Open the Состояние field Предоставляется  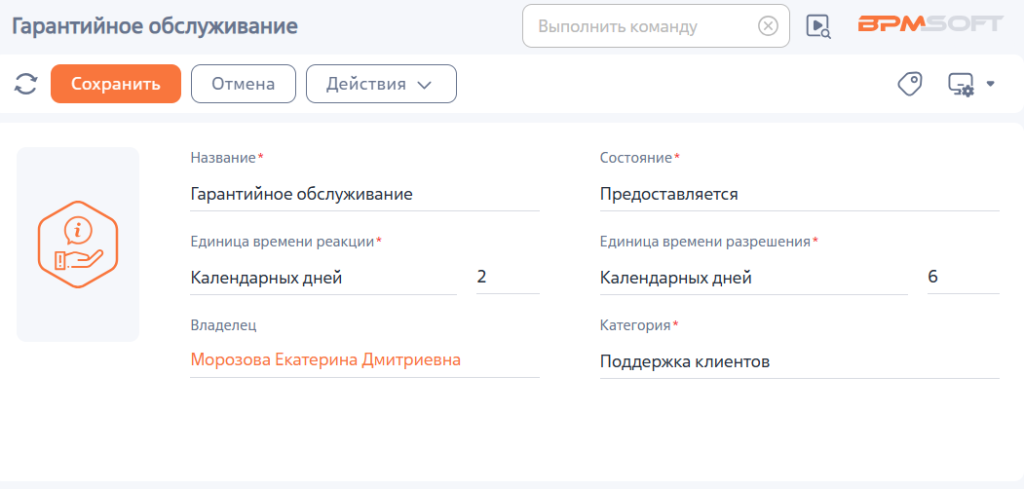pyautogui.click(x=799, y=195)
